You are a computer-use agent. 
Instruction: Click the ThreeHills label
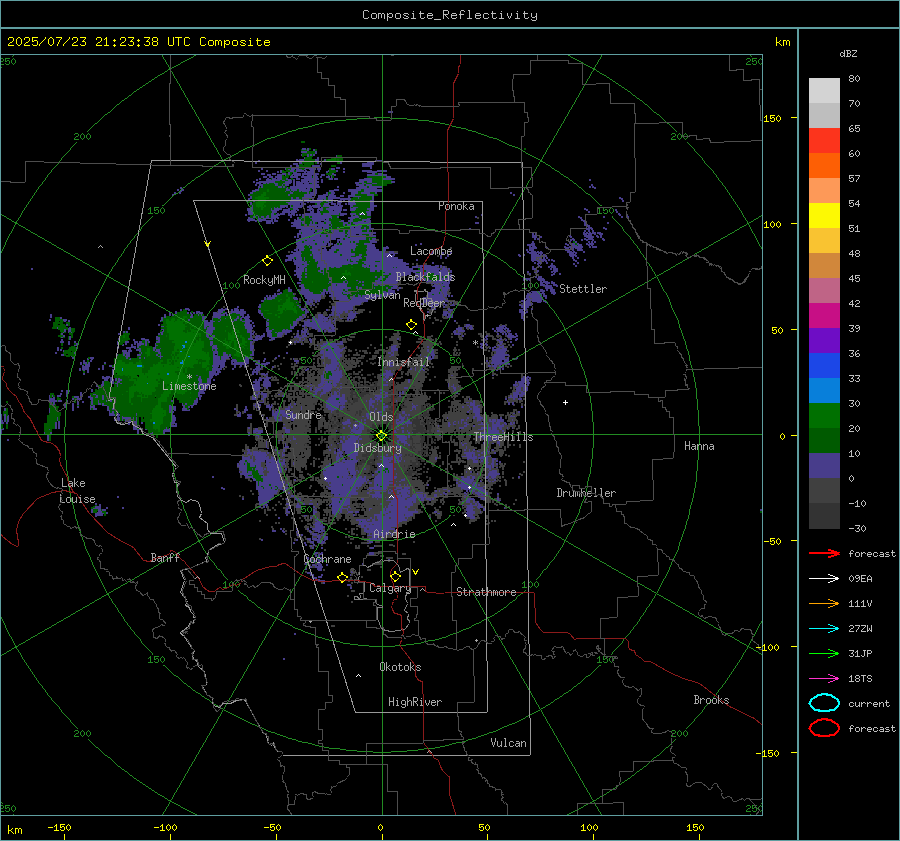pos(503,437)
